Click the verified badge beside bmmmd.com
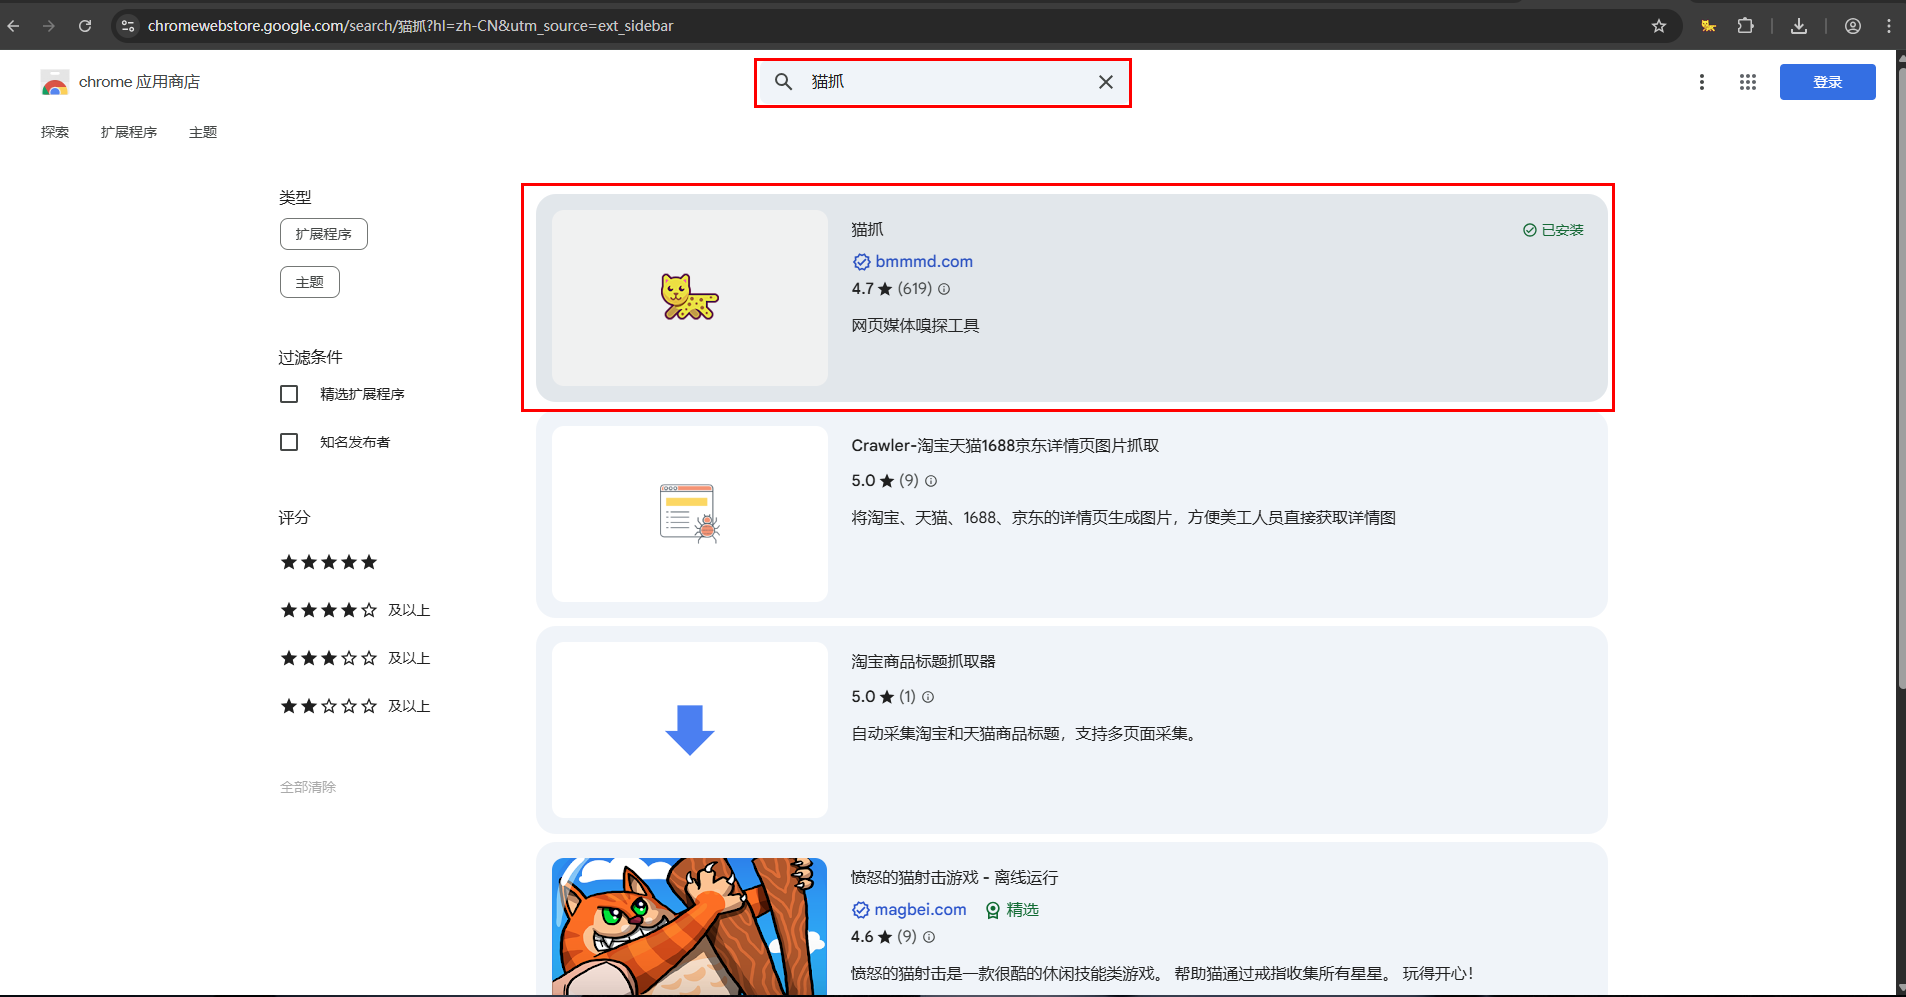1906x997 pixels. pyautogui.click(x=861, y=262)
